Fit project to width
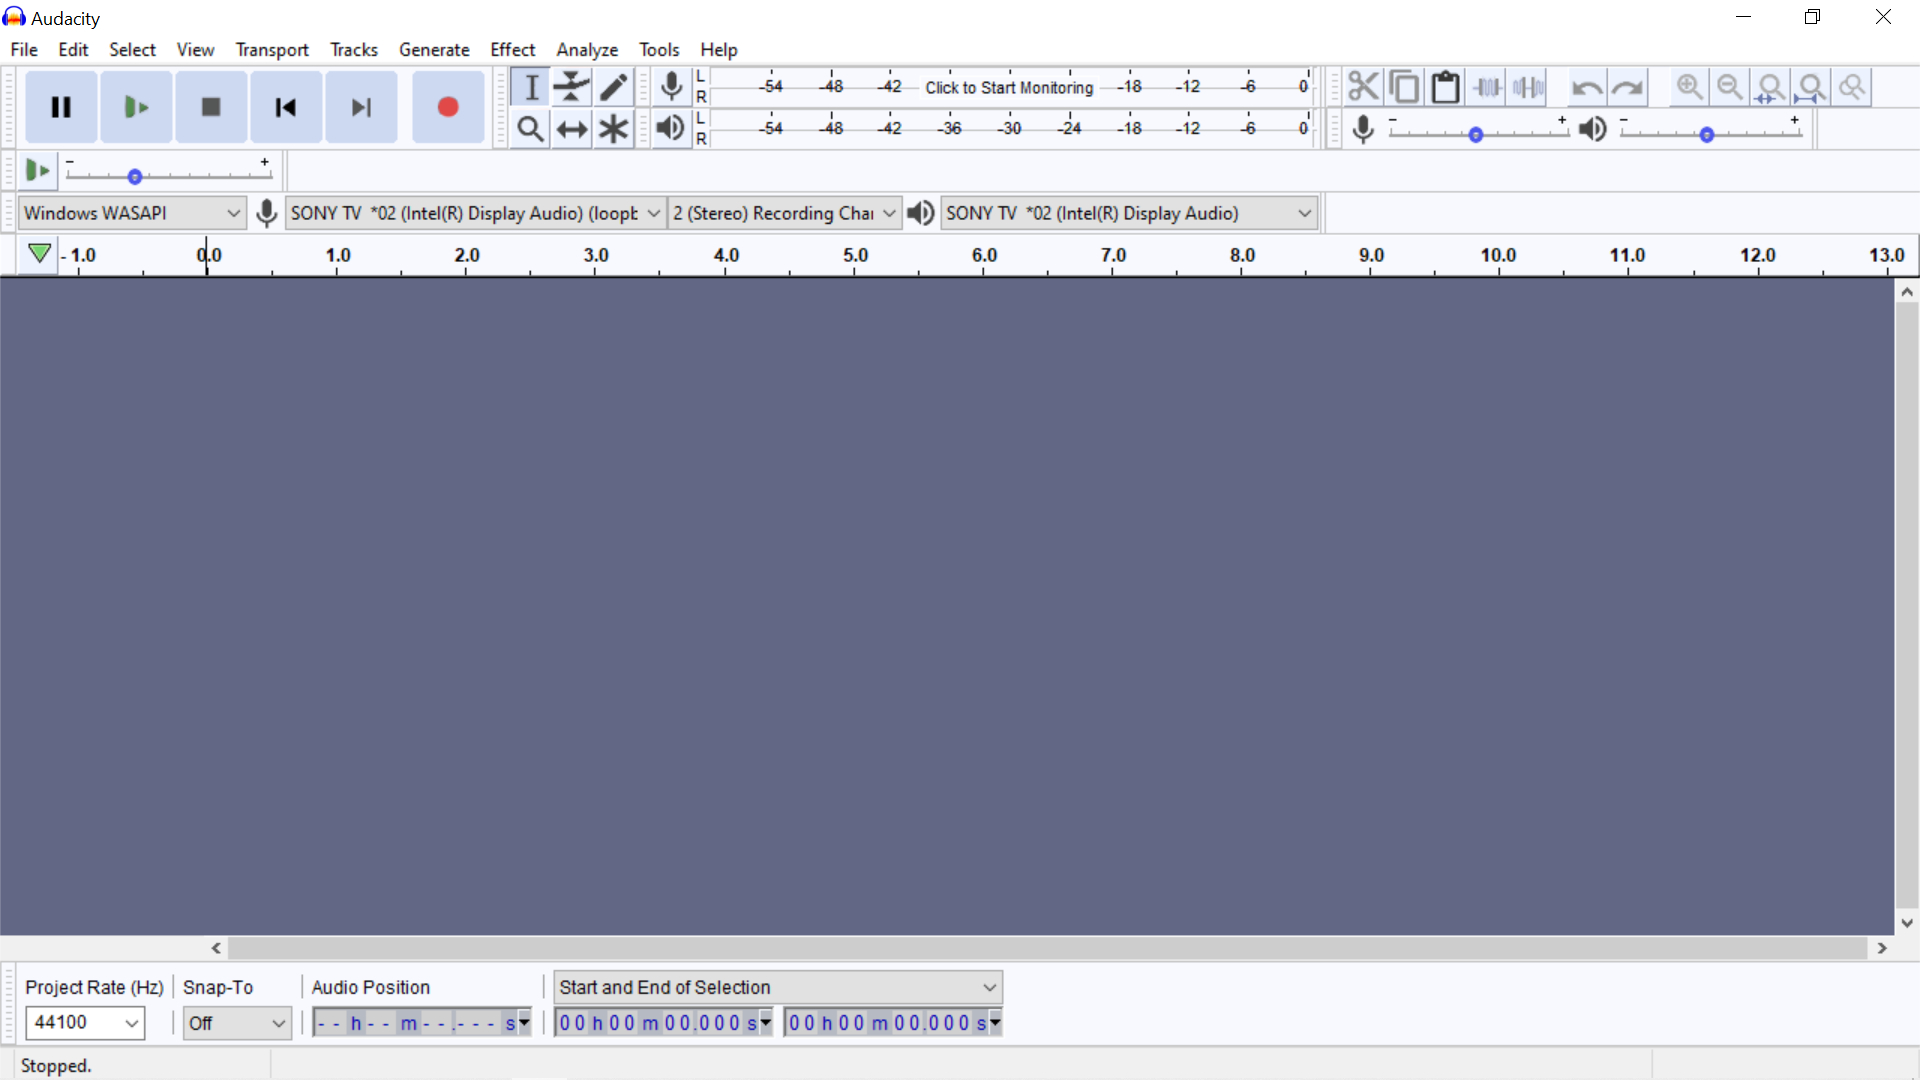The image size is (1920, 1080). click(x=1811, y=87)
